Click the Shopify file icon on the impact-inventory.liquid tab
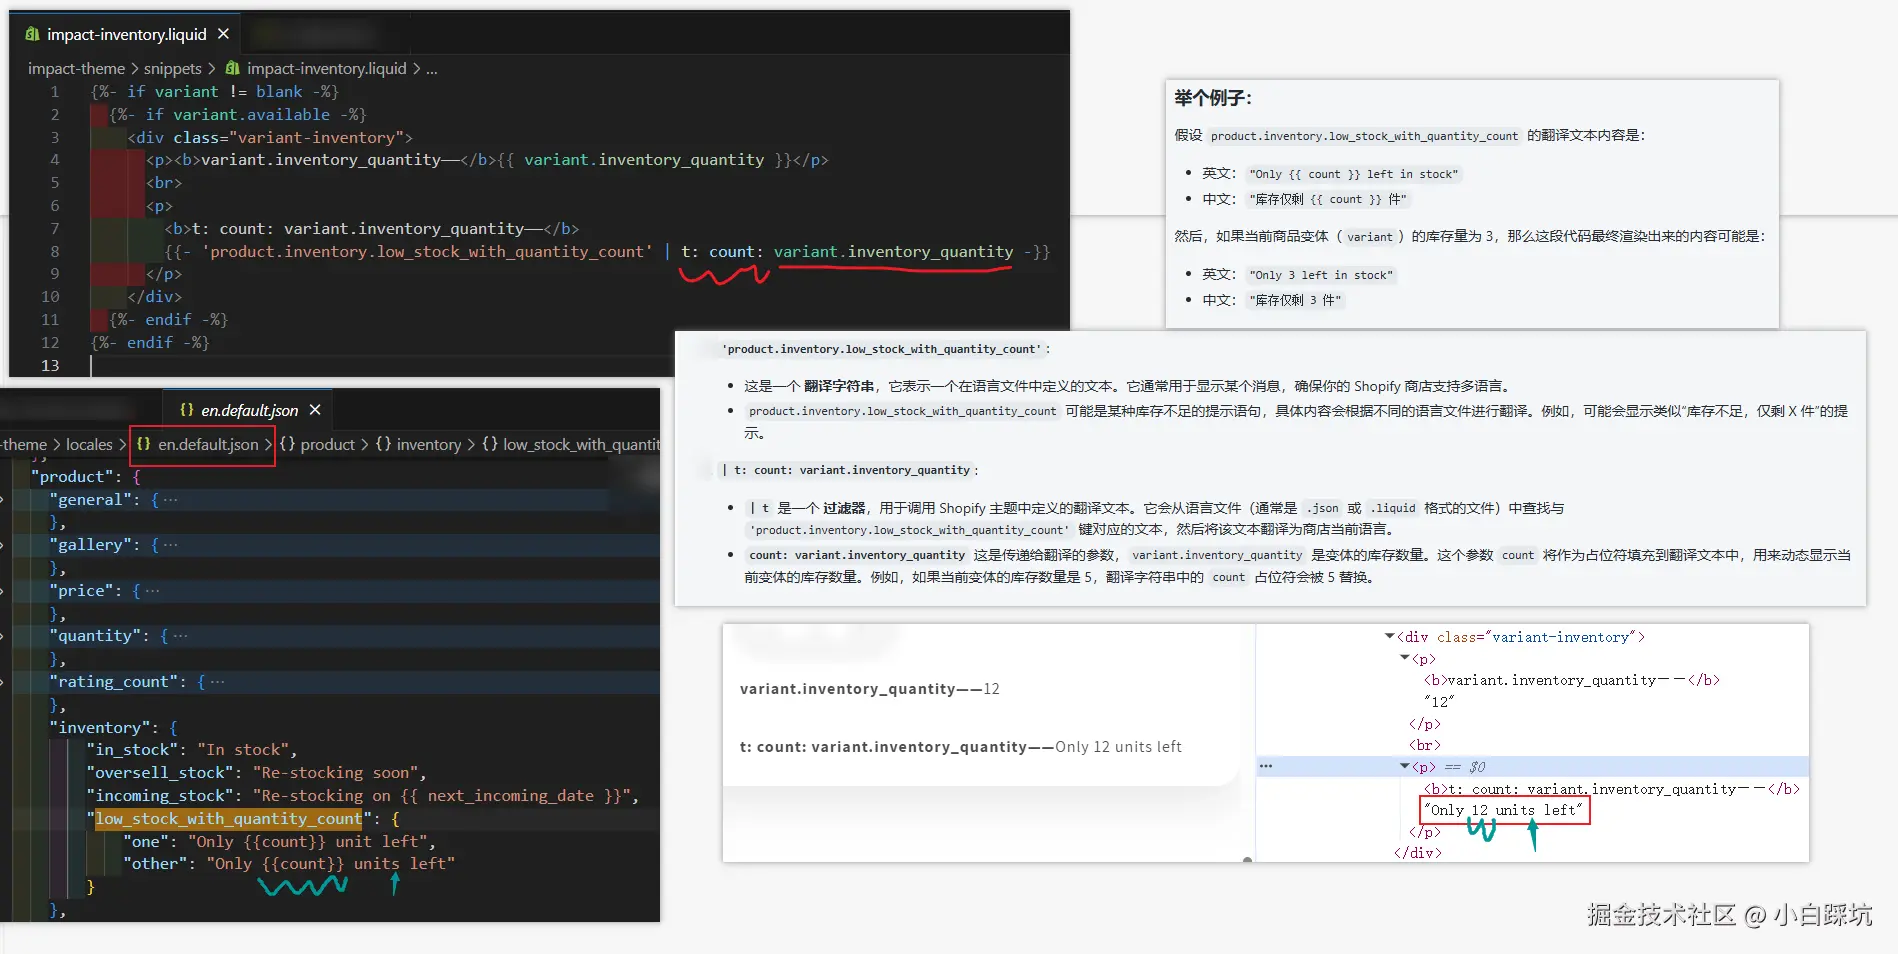 click(x=33, y=34)
